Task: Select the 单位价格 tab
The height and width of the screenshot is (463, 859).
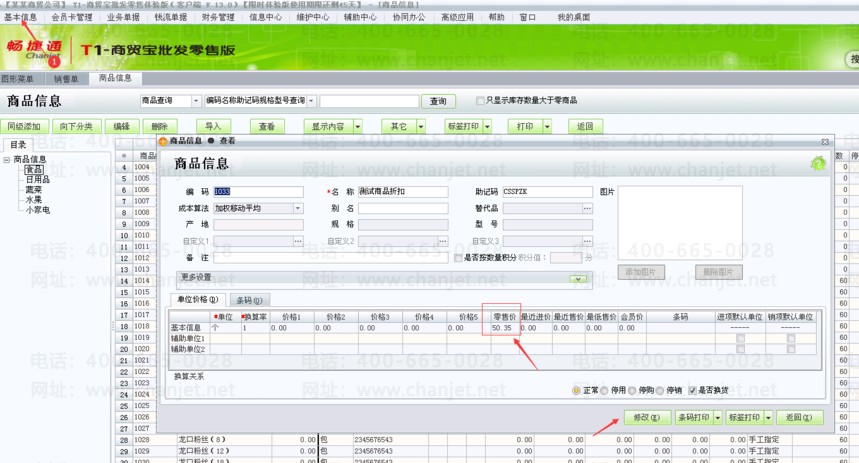Action: (x=198, y=300)
